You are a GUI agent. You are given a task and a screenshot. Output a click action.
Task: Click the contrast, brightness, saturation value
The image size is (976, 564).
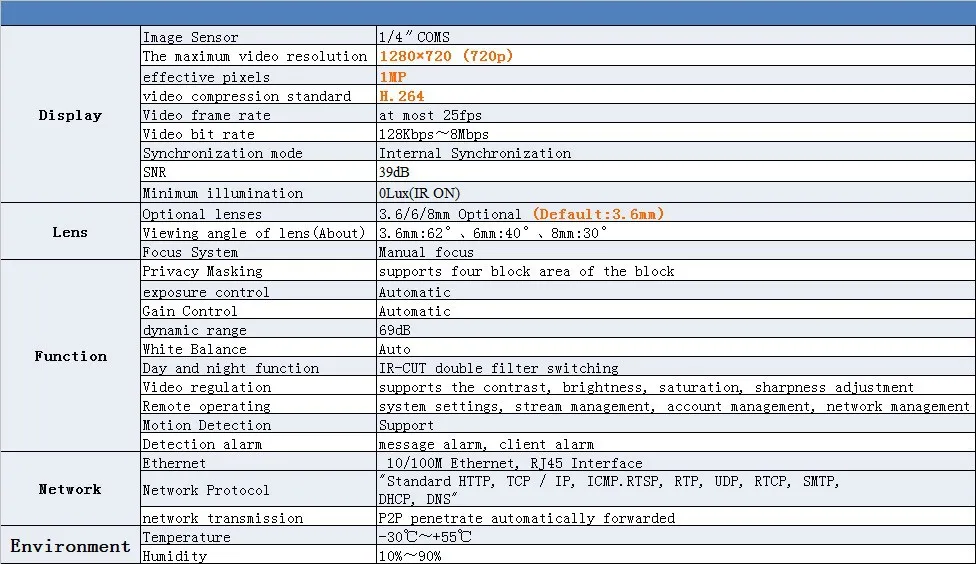(646, 387)
